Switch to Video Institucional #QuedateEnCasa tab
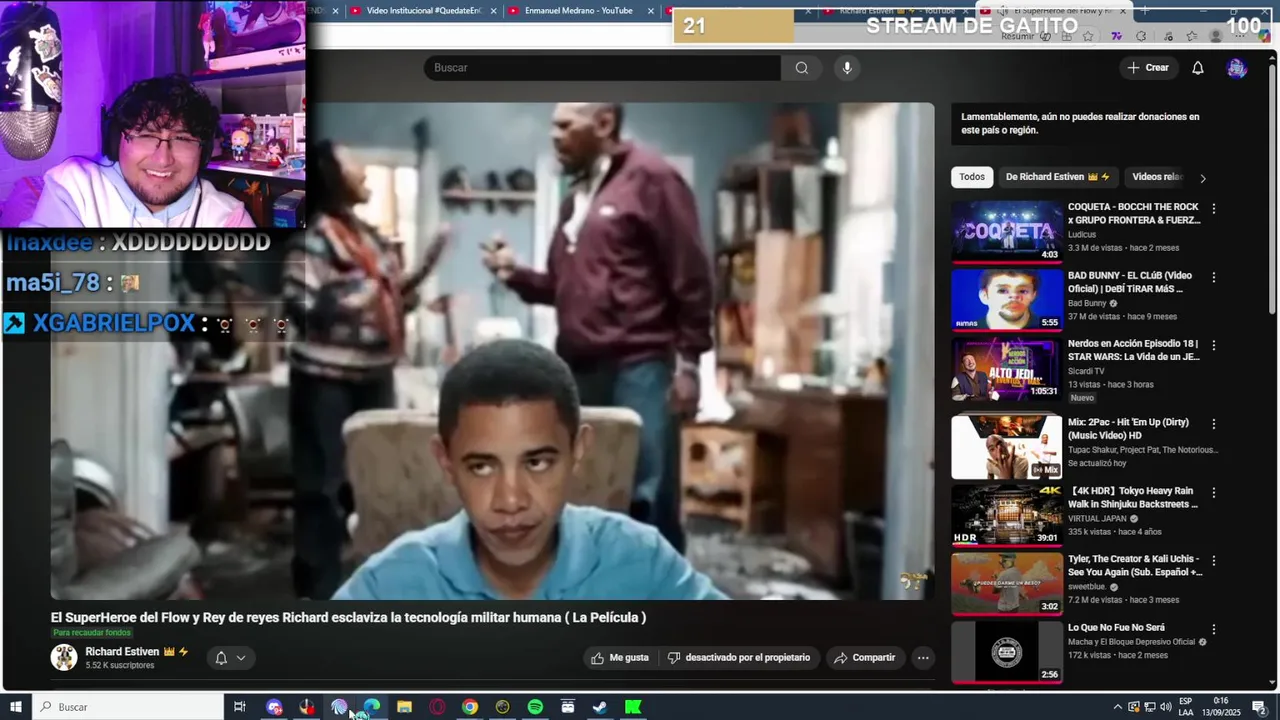Image resolution: width=1280 pixels, height=720 pixels. (x=424, y=11)
